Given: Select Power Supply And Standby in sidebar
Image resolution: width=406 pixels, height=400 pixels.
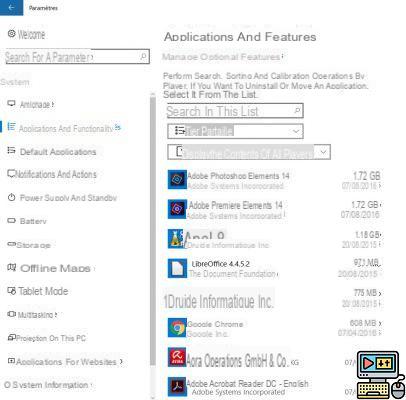Looking at the screenshot, I should click(68, 198).
